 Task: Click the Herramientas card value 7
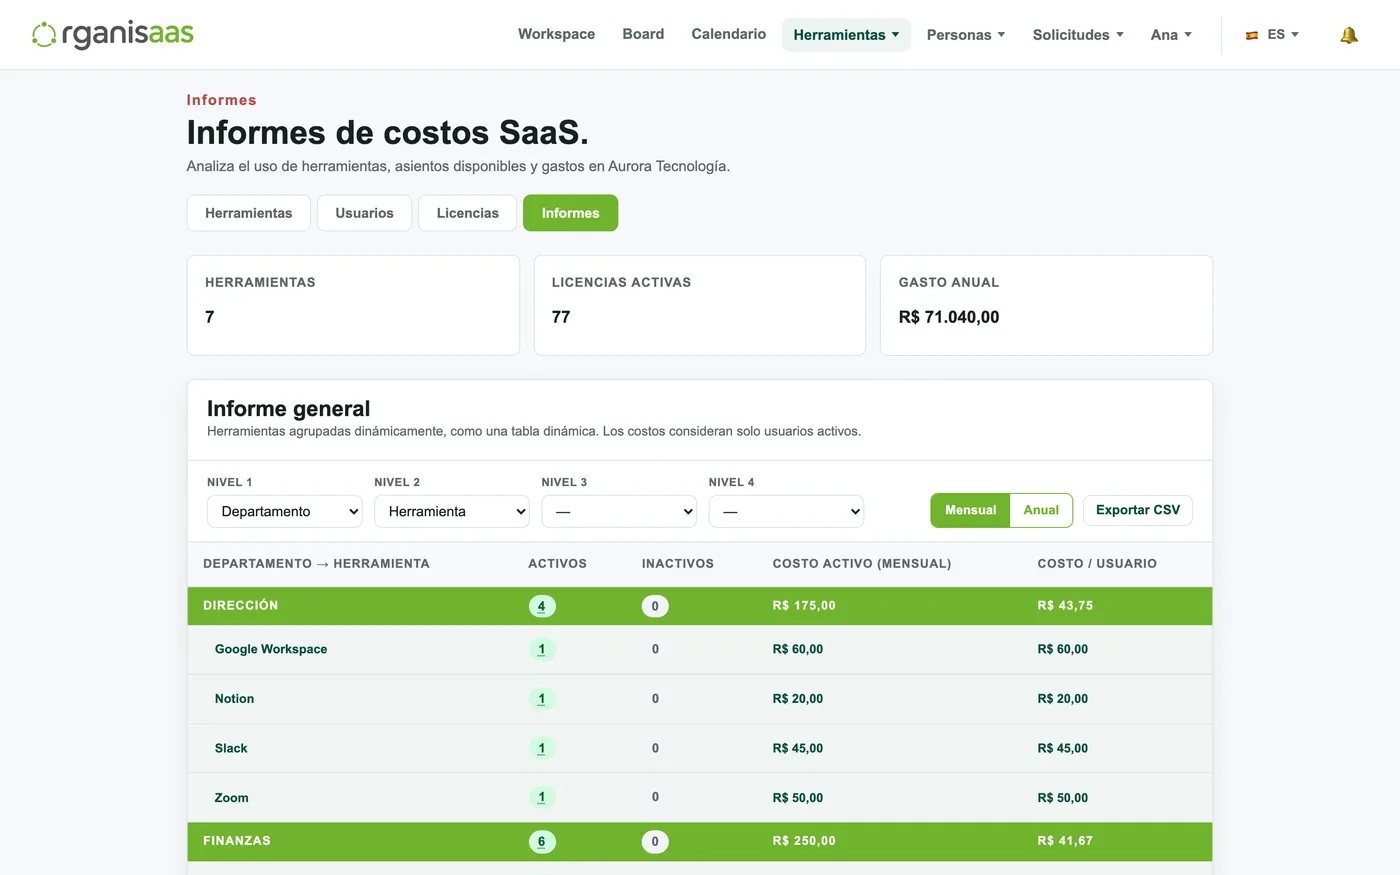(x=210, y=317)
